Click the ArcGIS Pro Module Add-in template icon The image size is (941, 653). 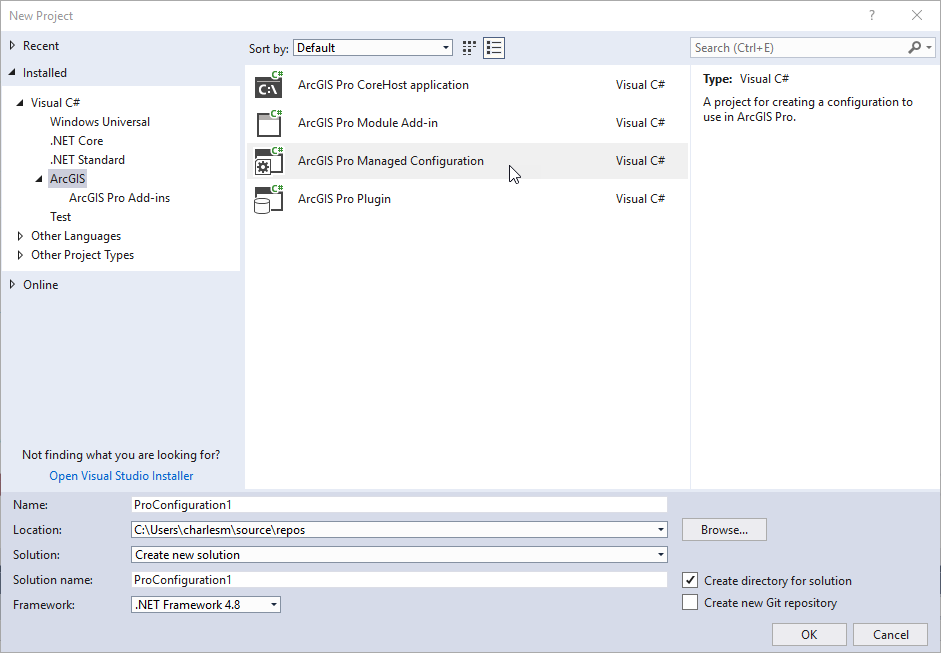(267, 123)
